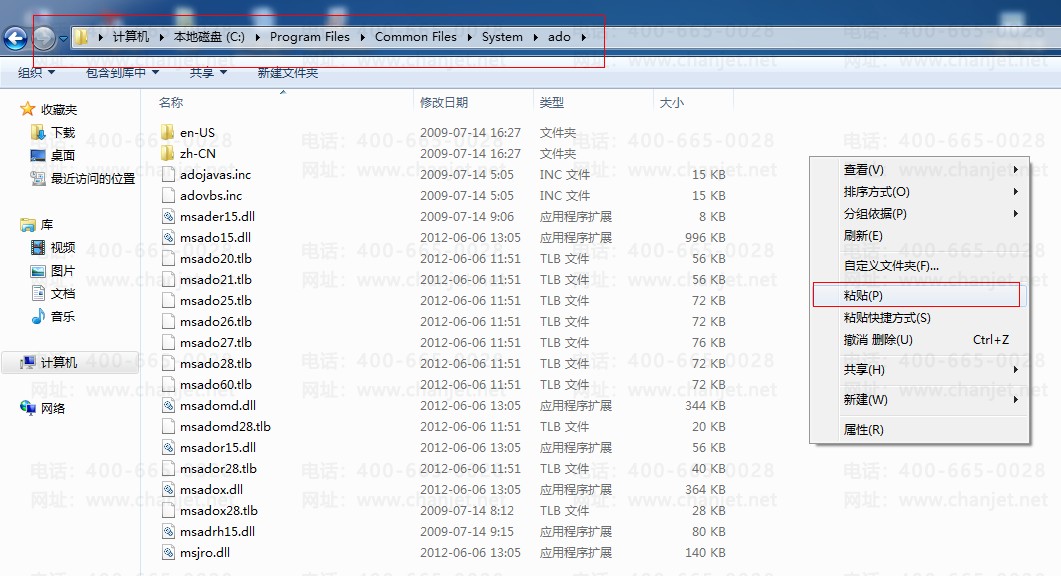Select Program Files breadcrumb segment
1061x576 pixels.
point(309,37)
